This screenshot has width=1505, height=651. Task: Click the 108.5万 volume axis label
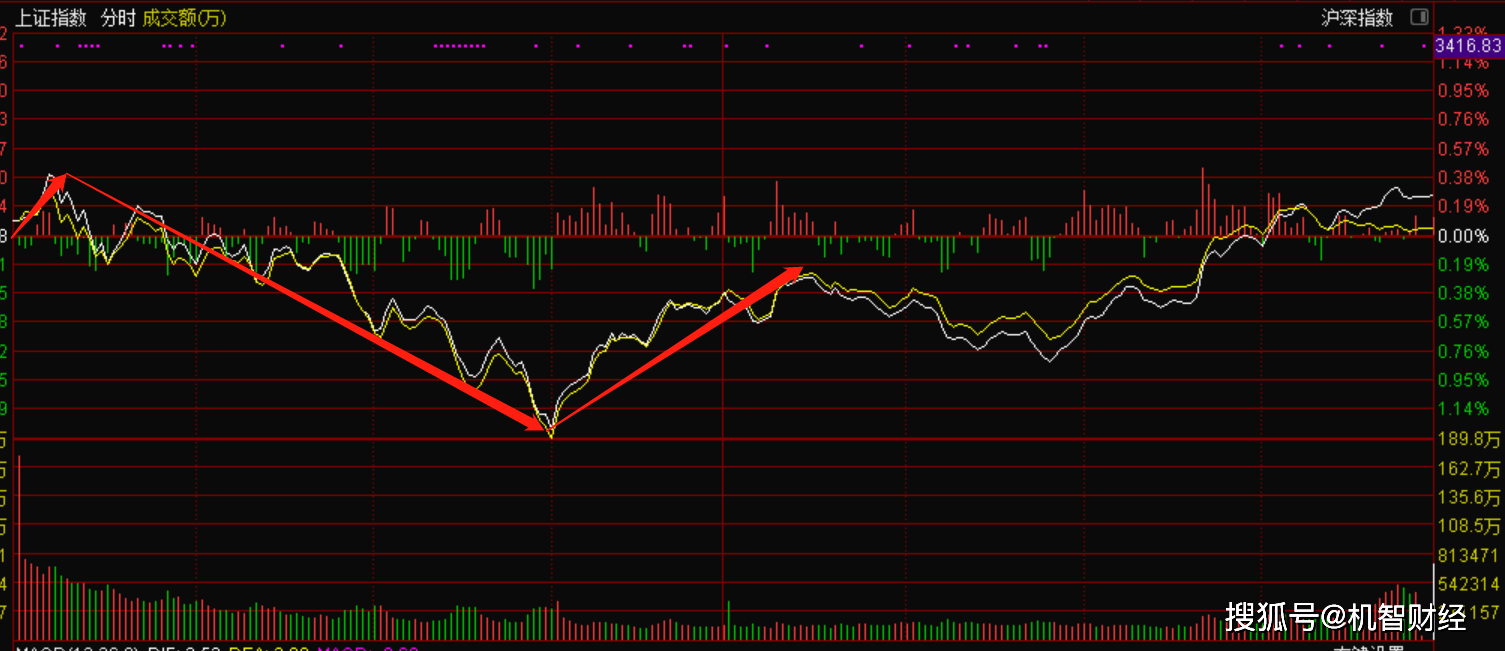1469,526
